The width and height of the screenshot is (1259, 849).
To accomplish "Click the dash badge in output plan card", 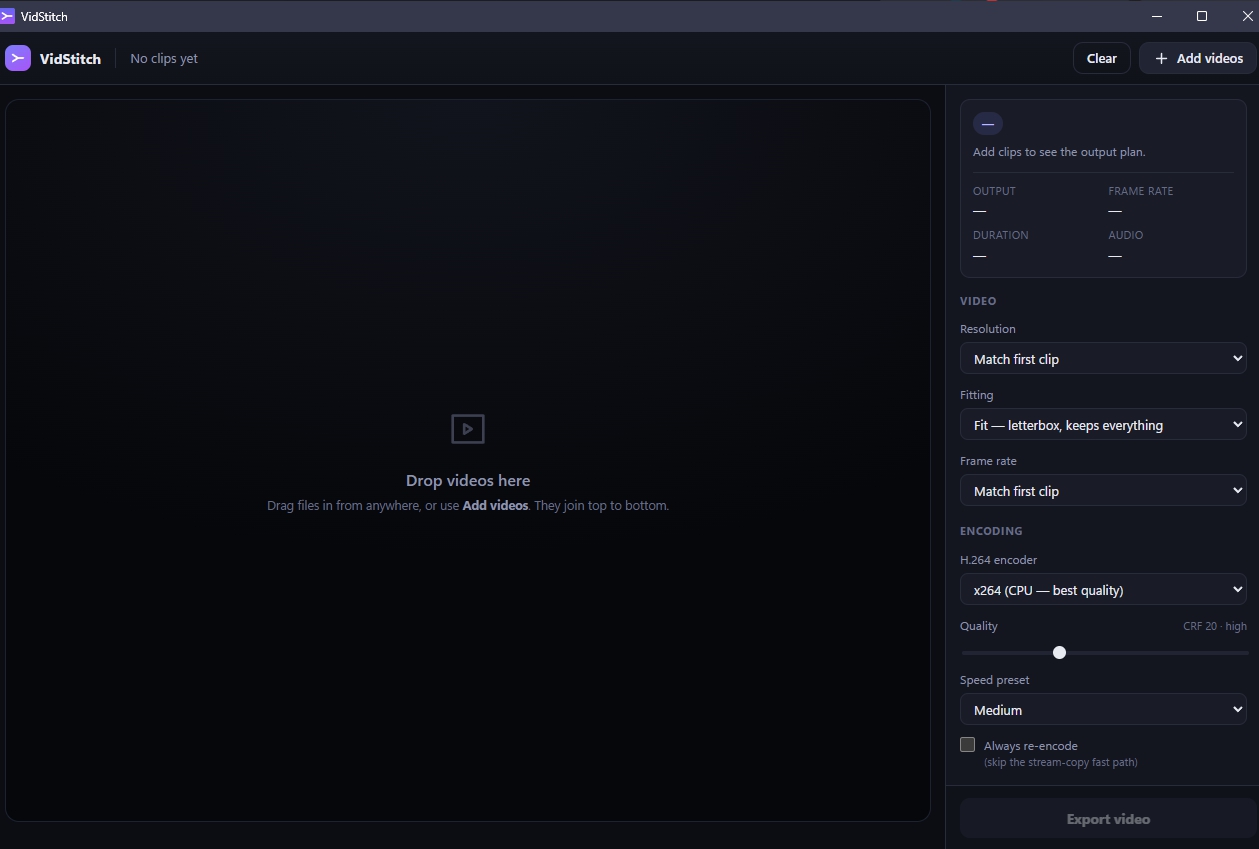I will click(988, 123).
